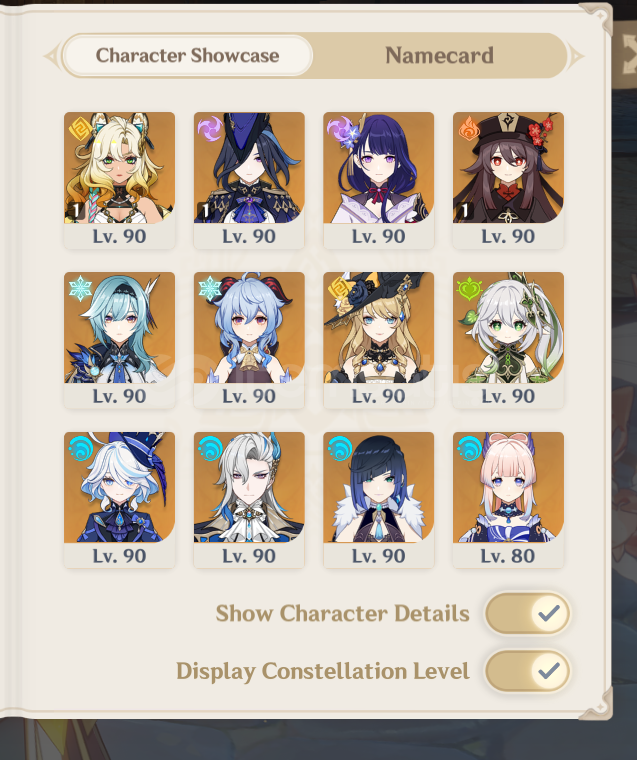The image size is (637, 760).
Task: Click the left arrow beside the tabs
Action: coord(51,56)
